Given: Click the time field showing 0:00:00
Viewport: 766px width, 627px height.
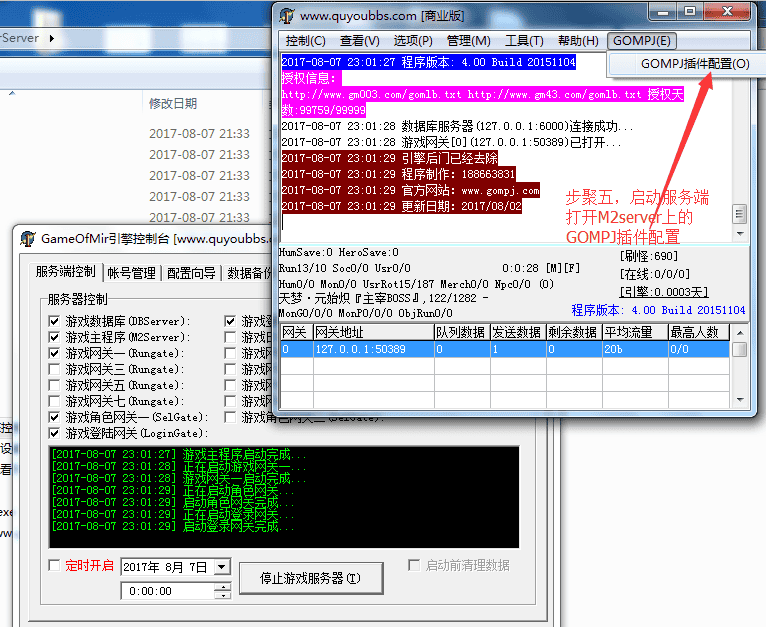Looking at the screenshot, I should [x=168, y=591].
